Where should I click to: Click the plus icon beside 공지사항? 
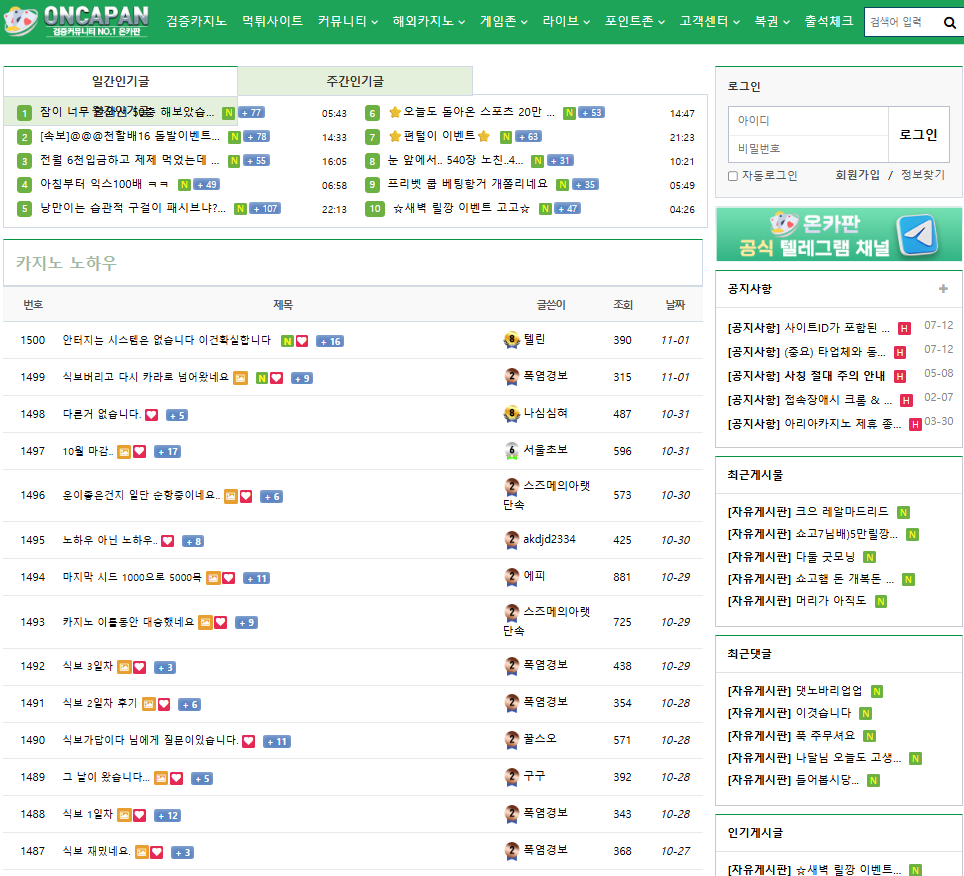tap(942, 289)
